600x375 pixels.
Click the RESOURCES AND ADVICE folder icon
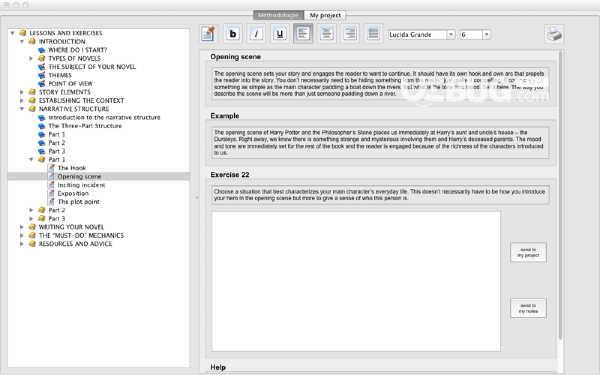[32, 243]
